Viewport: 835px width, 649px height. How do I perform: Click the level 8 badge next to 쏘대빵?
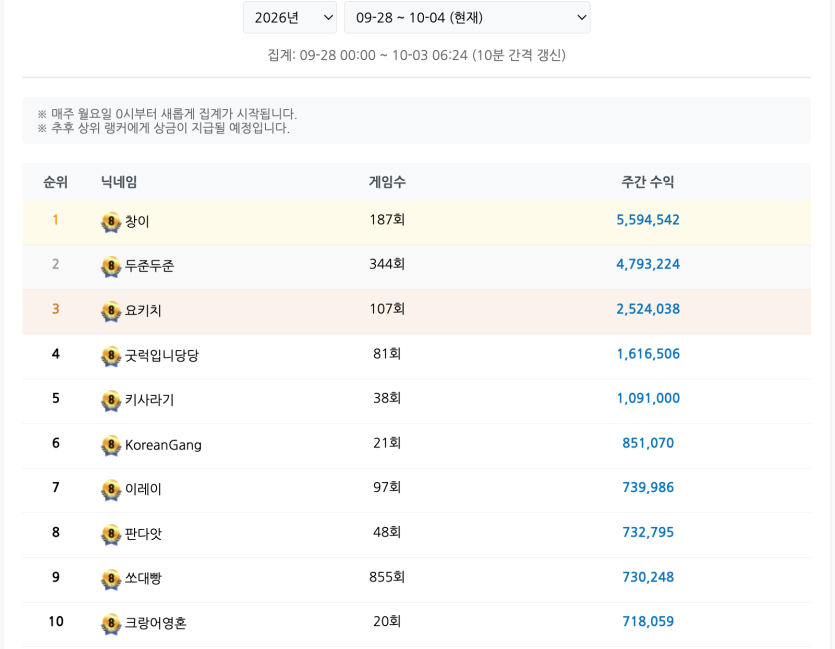pos(111,579)
